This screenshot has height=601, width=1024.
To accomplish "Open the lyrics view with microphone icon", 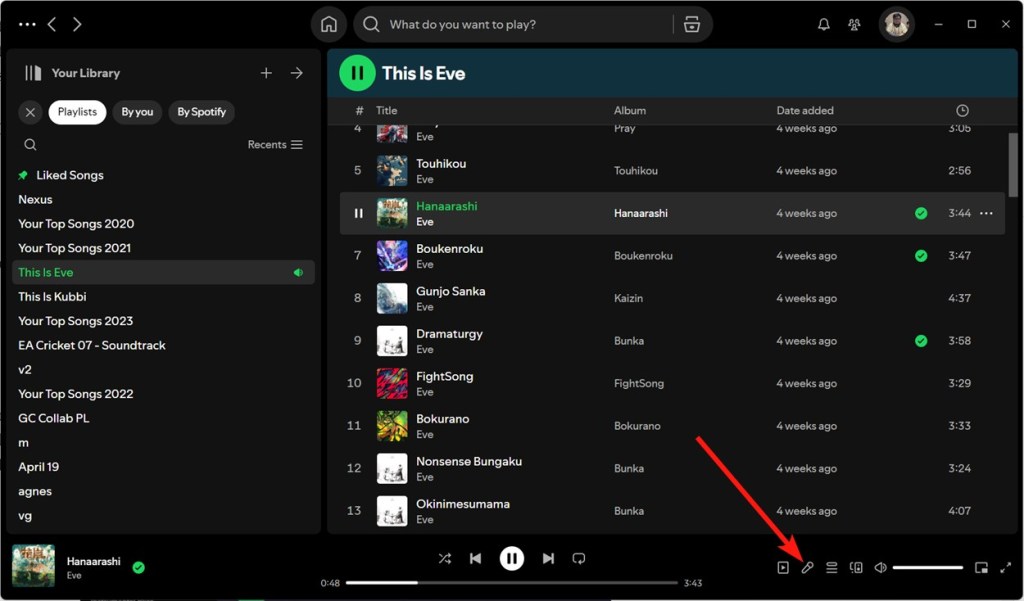I will click(807, 567).
